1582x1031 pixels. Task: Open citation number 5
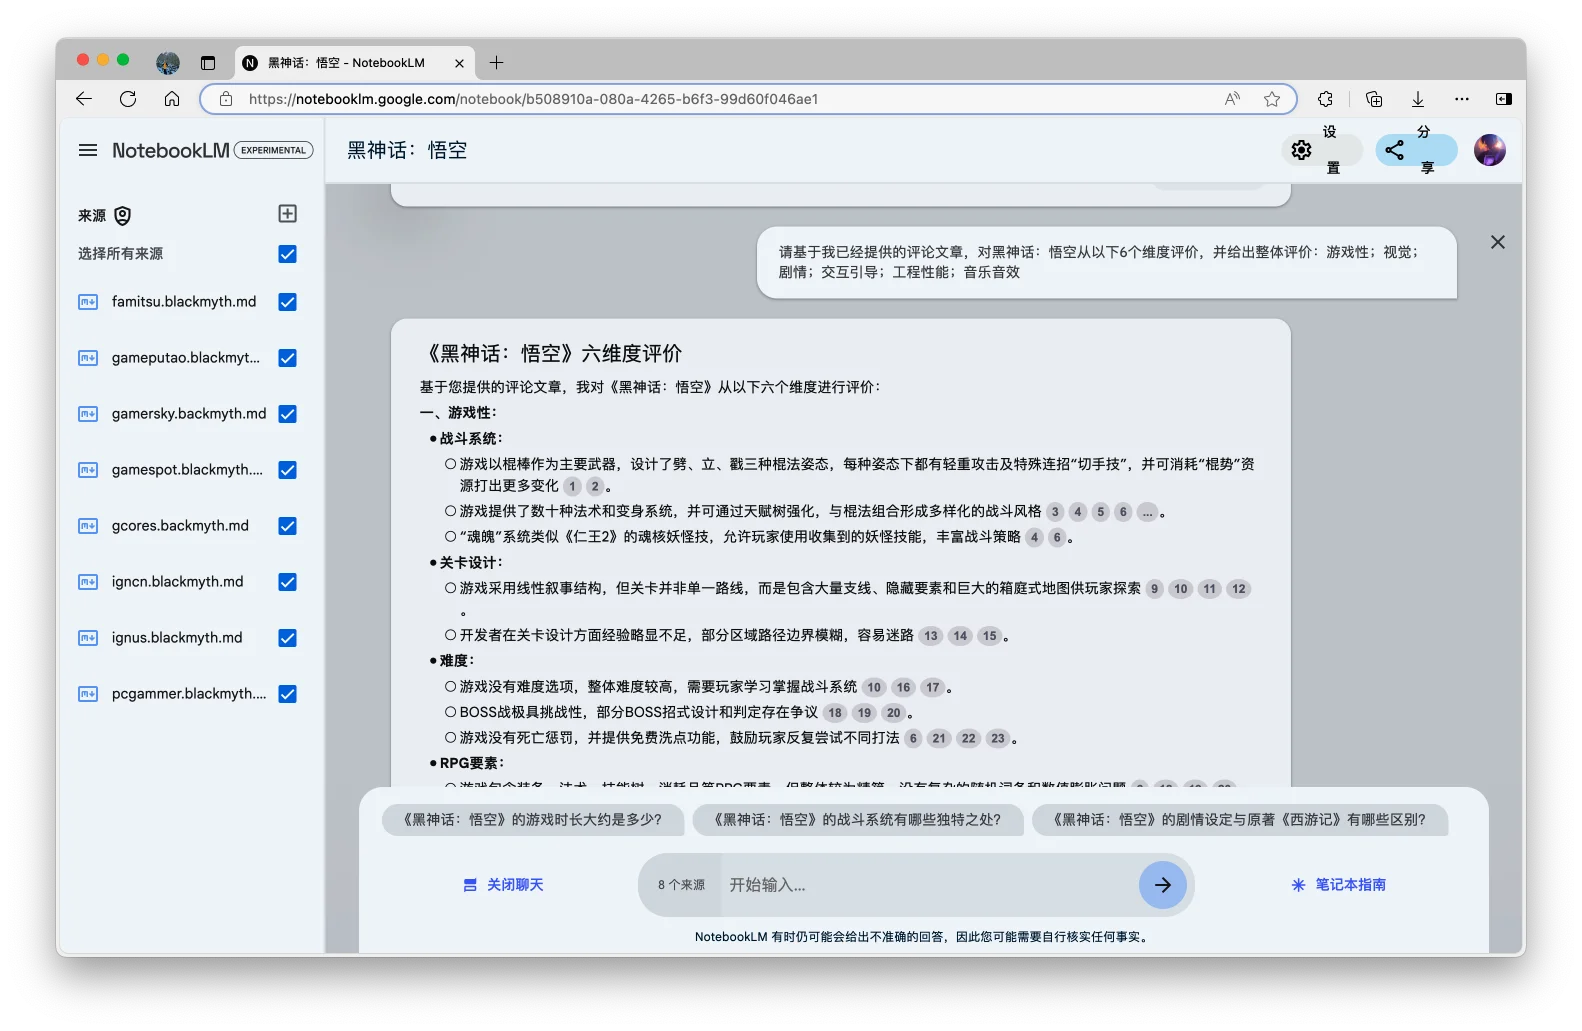[1100, 512]
